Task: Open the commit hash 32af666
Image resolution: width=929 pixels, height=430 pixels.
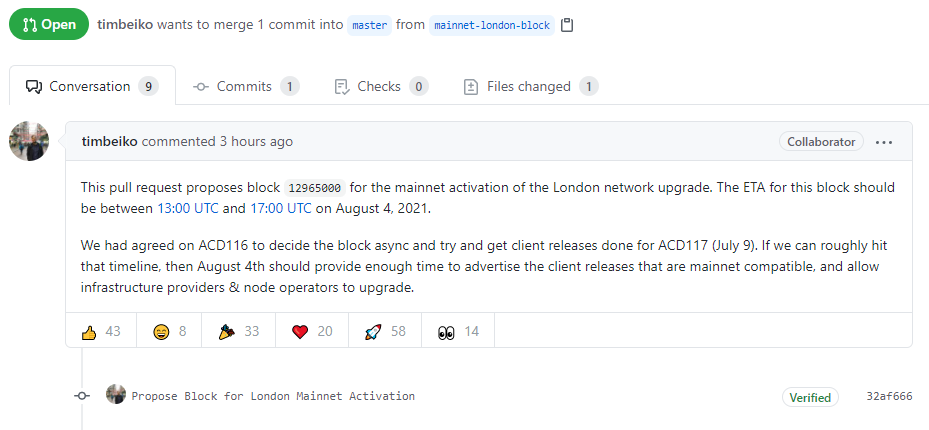Action: coord(889,396)
